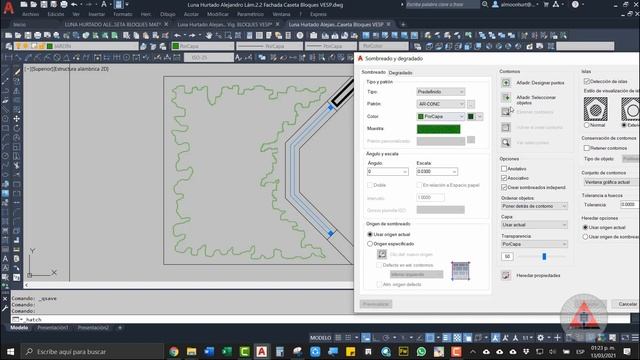Open the Archivo menu
This screenshot has height=360, width=640.
tap(31, 14)
